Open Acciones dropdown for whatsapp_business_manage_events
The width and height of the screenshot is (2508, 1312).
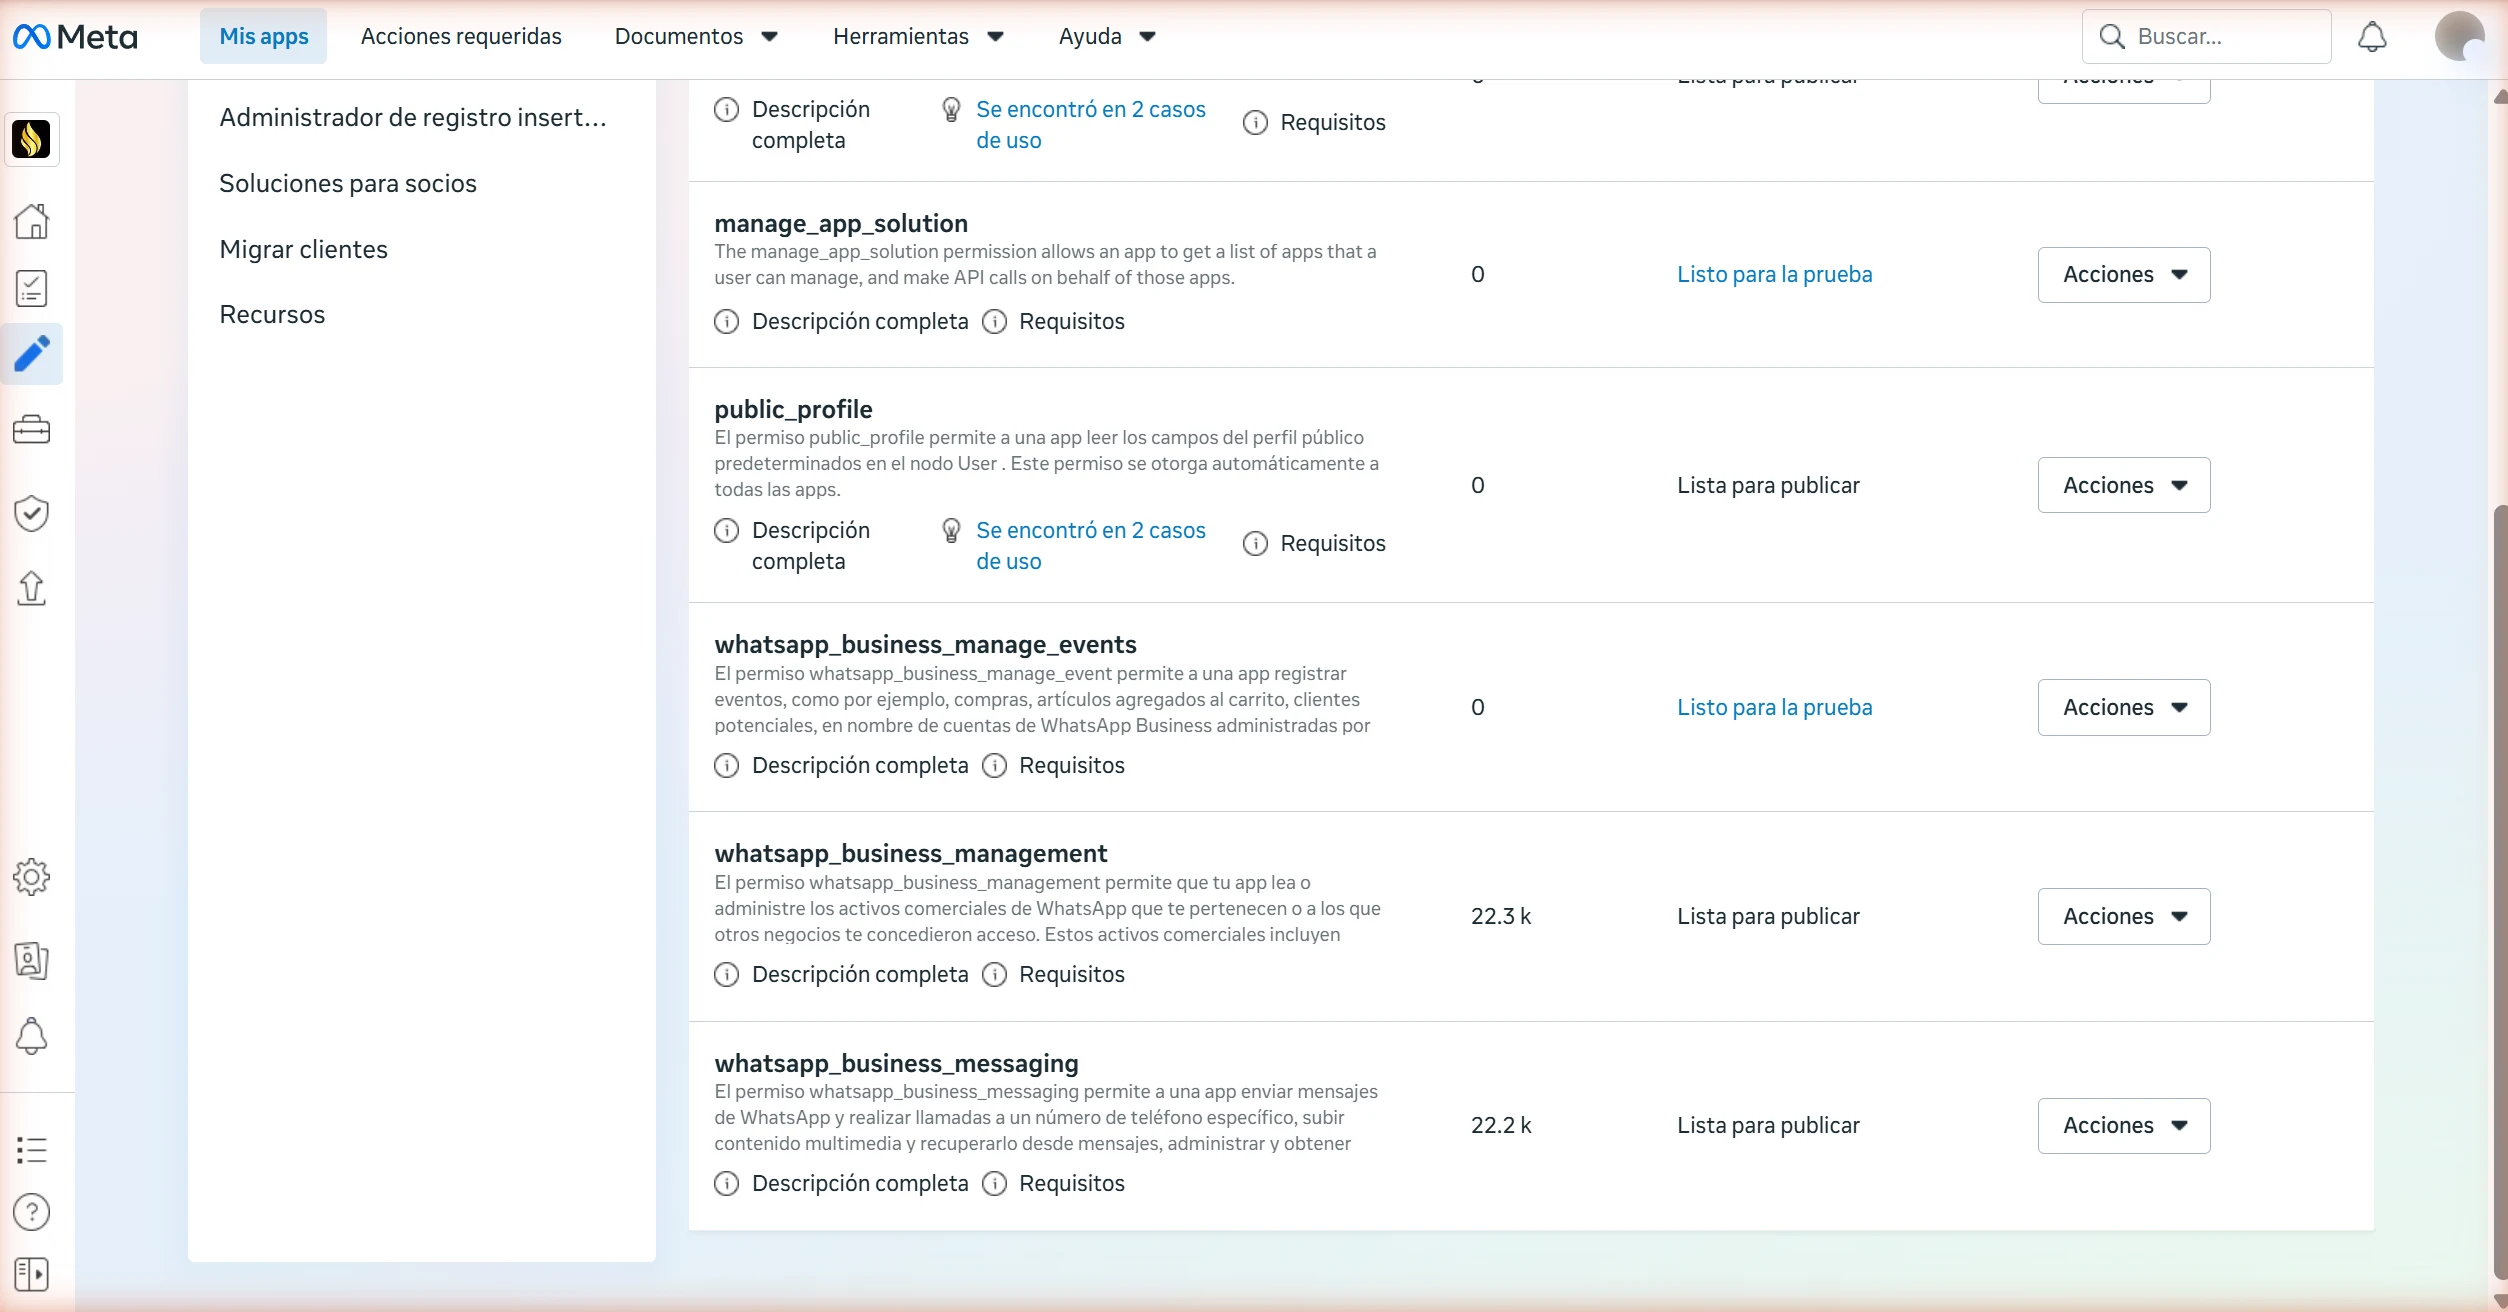pos(2124,708)
